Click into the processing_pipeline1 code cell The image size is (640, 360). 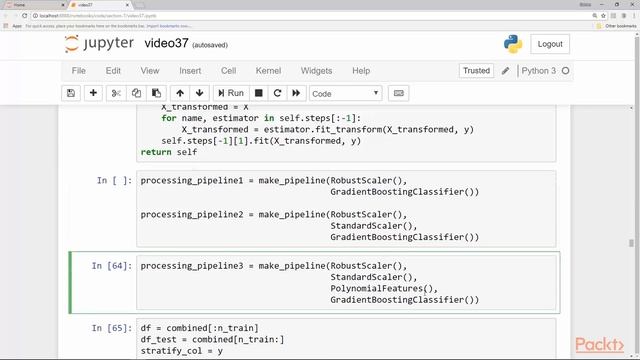click(x=346, y=209)
